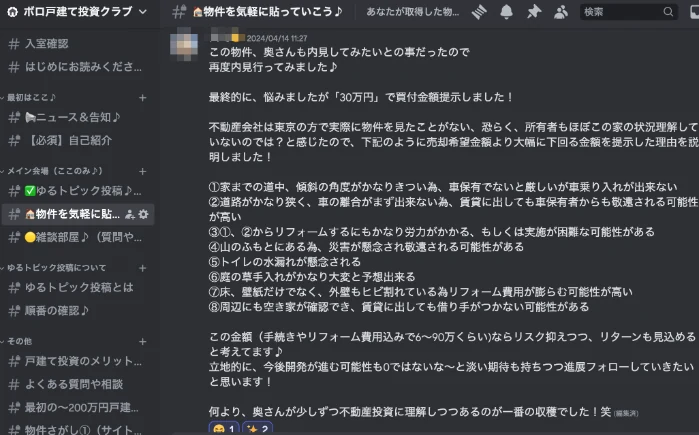699x435 pixels.
Task: Open the ニュース&告知♪ channel
Action: coord(78,117)
